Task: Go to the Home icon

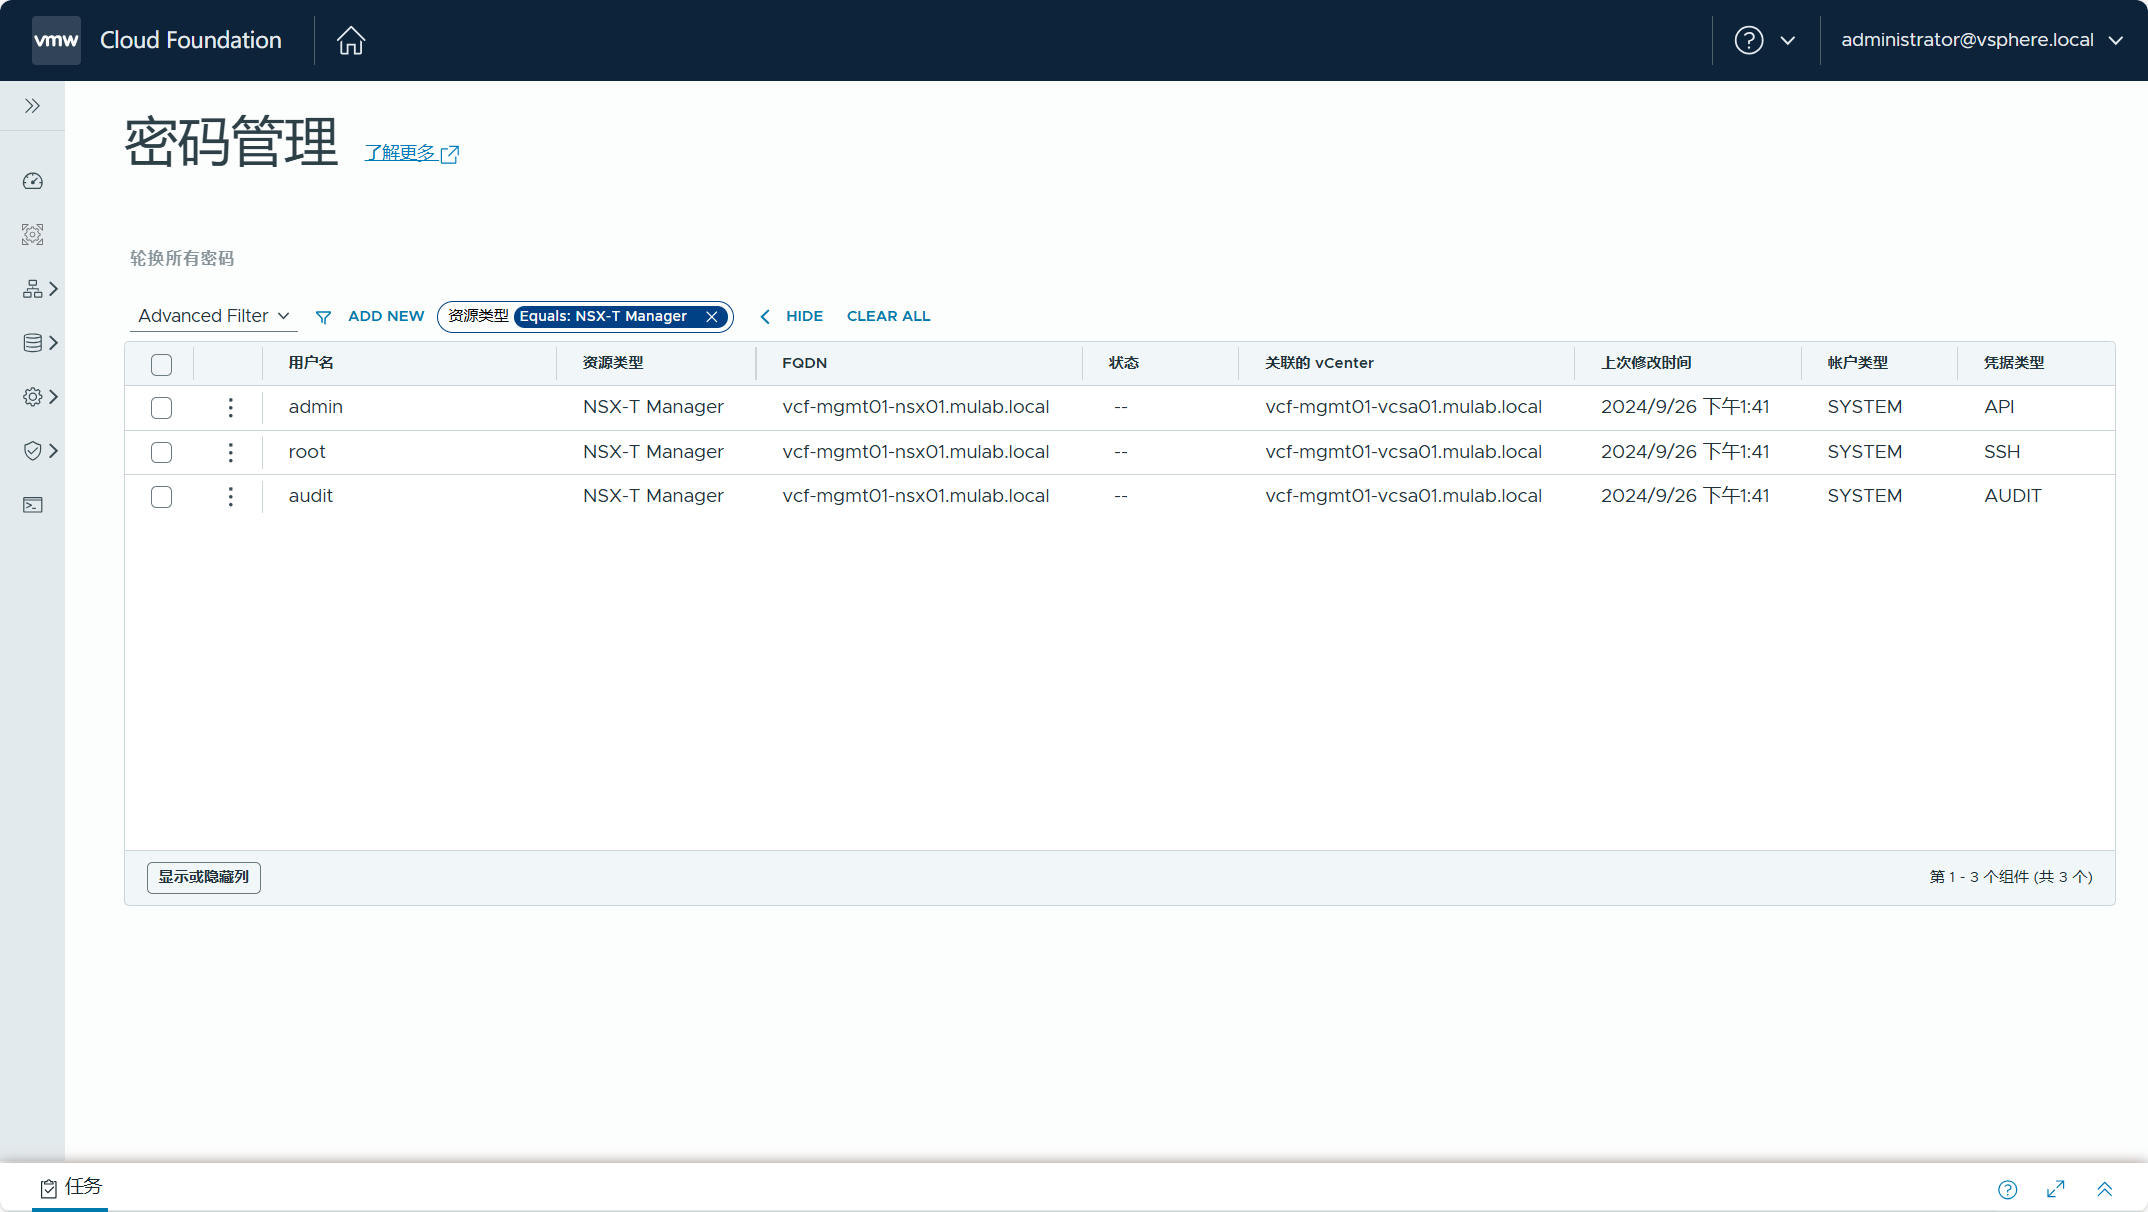Action: (351, 40)
